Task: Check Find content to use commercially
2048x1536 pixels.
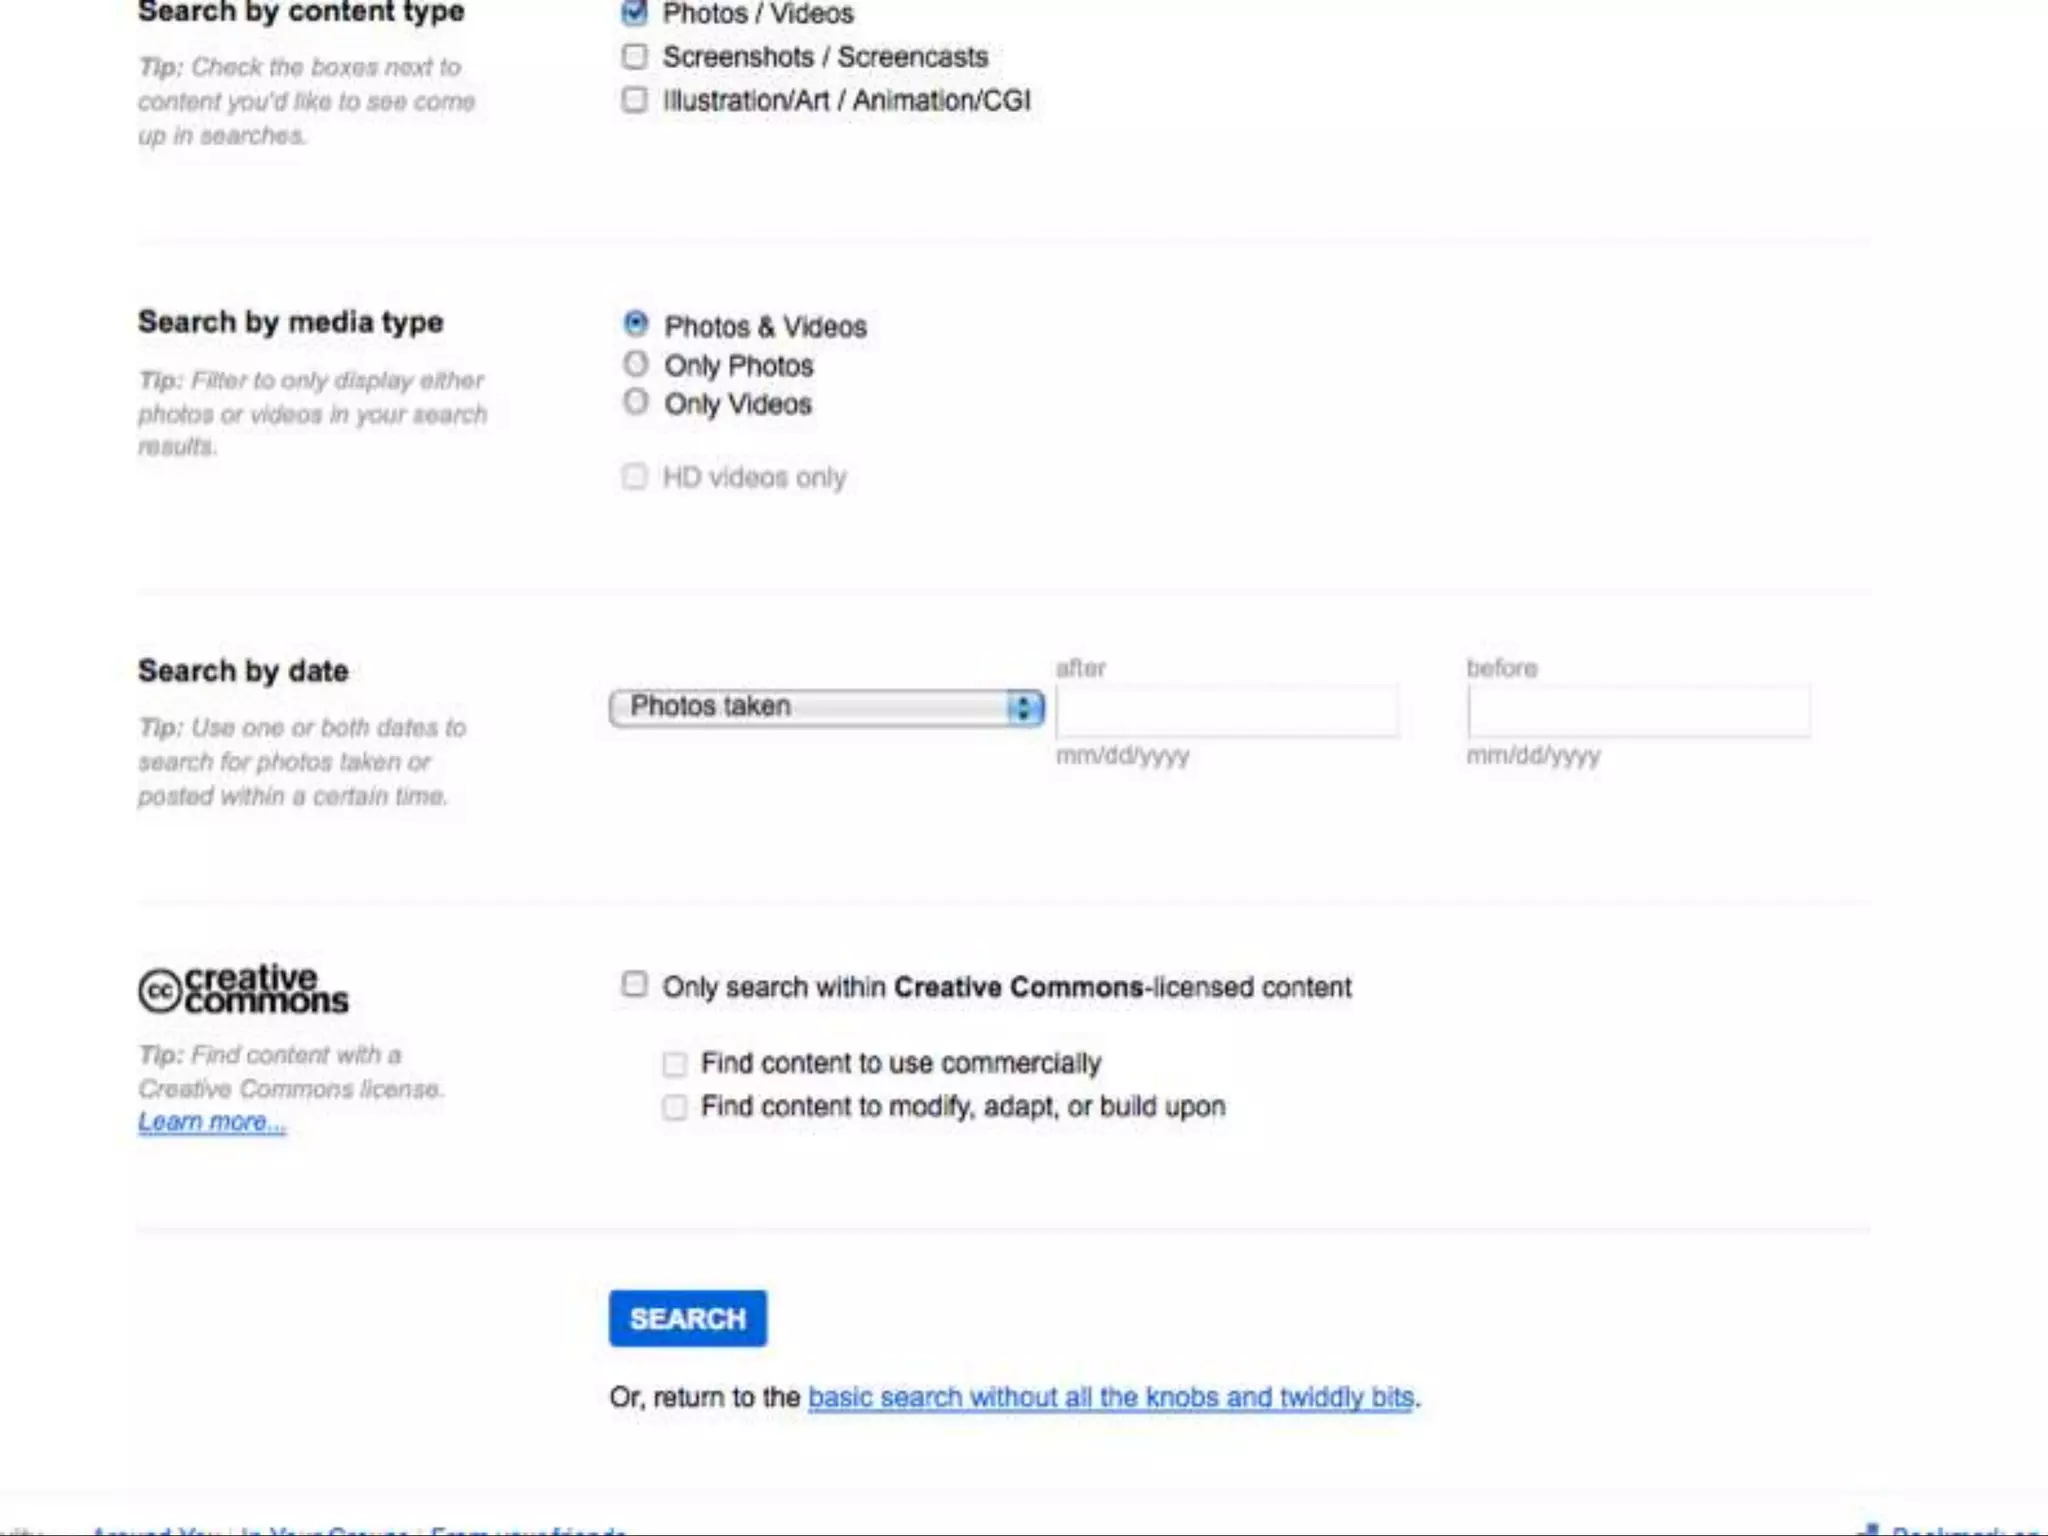Action: (675, 1063)
